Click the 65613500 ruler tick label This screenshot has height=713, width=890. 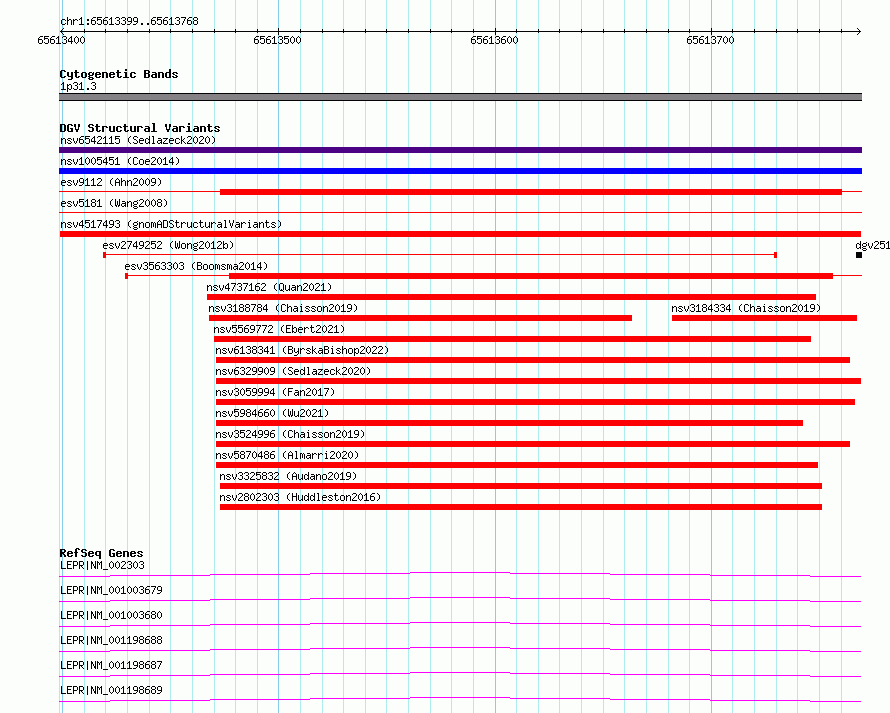278,40
